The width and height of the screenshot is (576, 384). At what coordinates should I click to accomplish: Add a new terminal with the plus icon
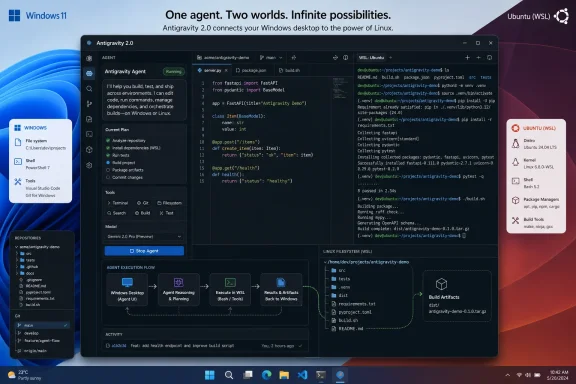click(467, 57)
